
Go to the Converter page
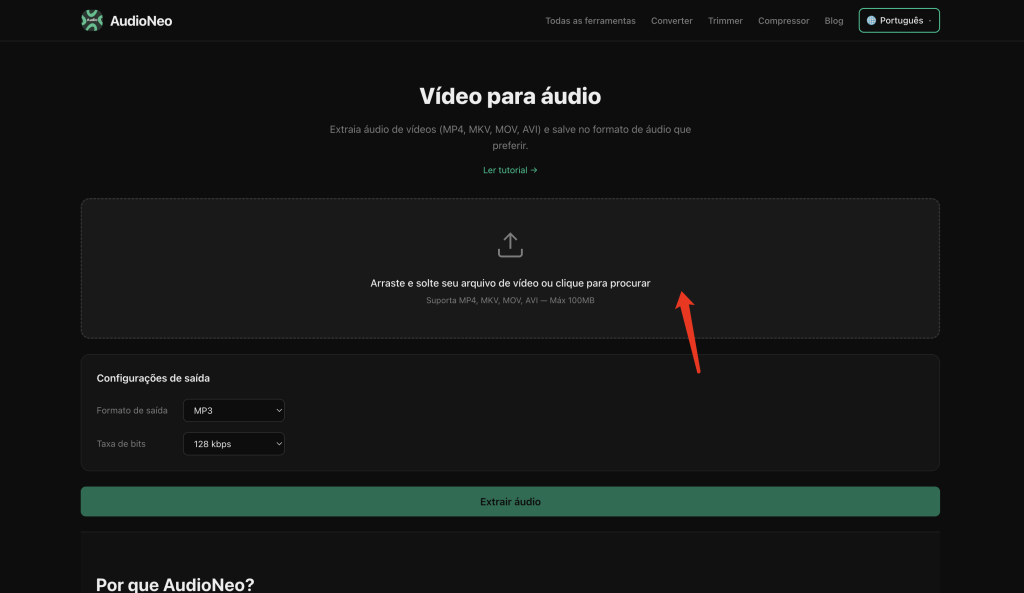pos(671,21)
